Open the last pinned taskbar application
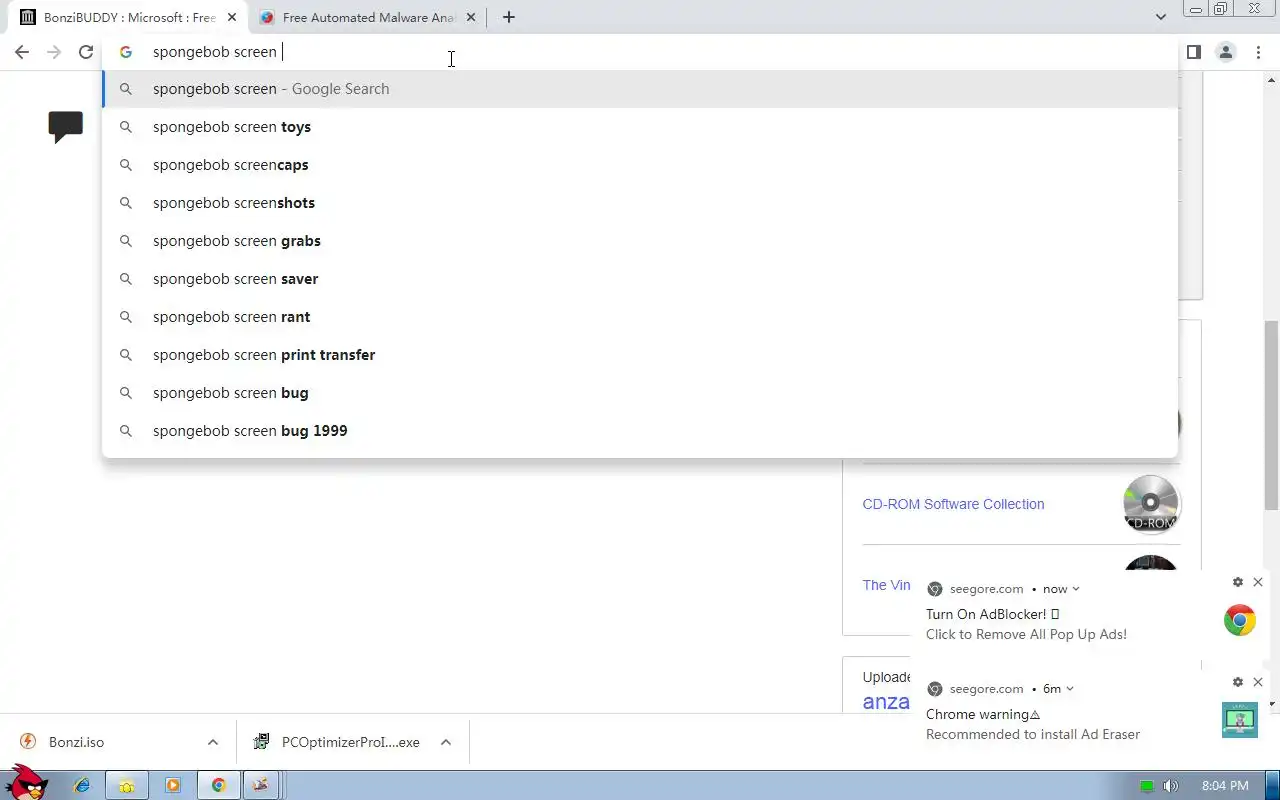Image resolution: width=1280 pixels, height=800 pixels. coord(261,786)
